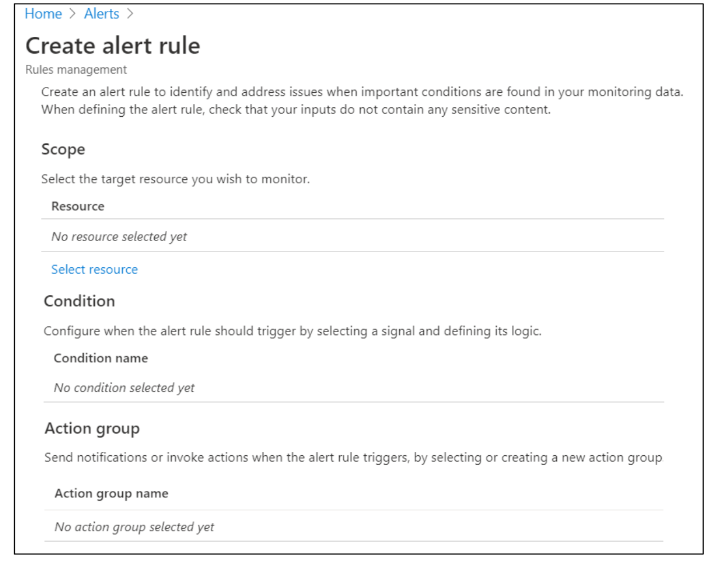Click chevron after Alerts breadcrumb

tap(130, 14)
